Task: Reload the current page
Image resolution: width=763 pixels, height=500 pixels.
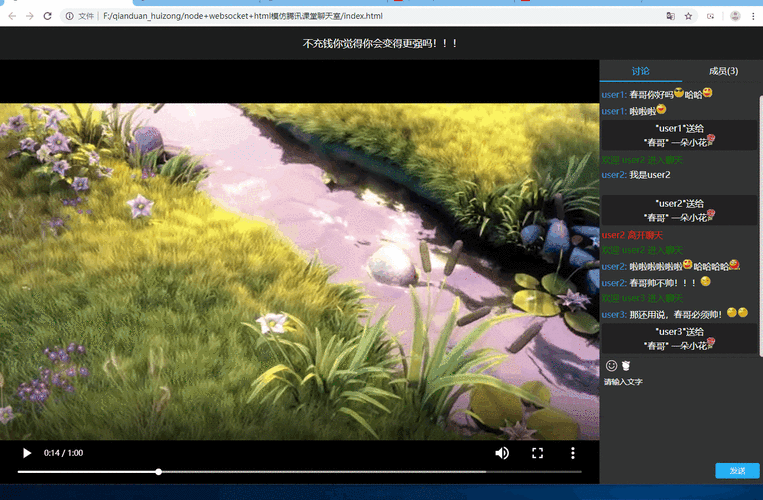Action: (47, 16)
